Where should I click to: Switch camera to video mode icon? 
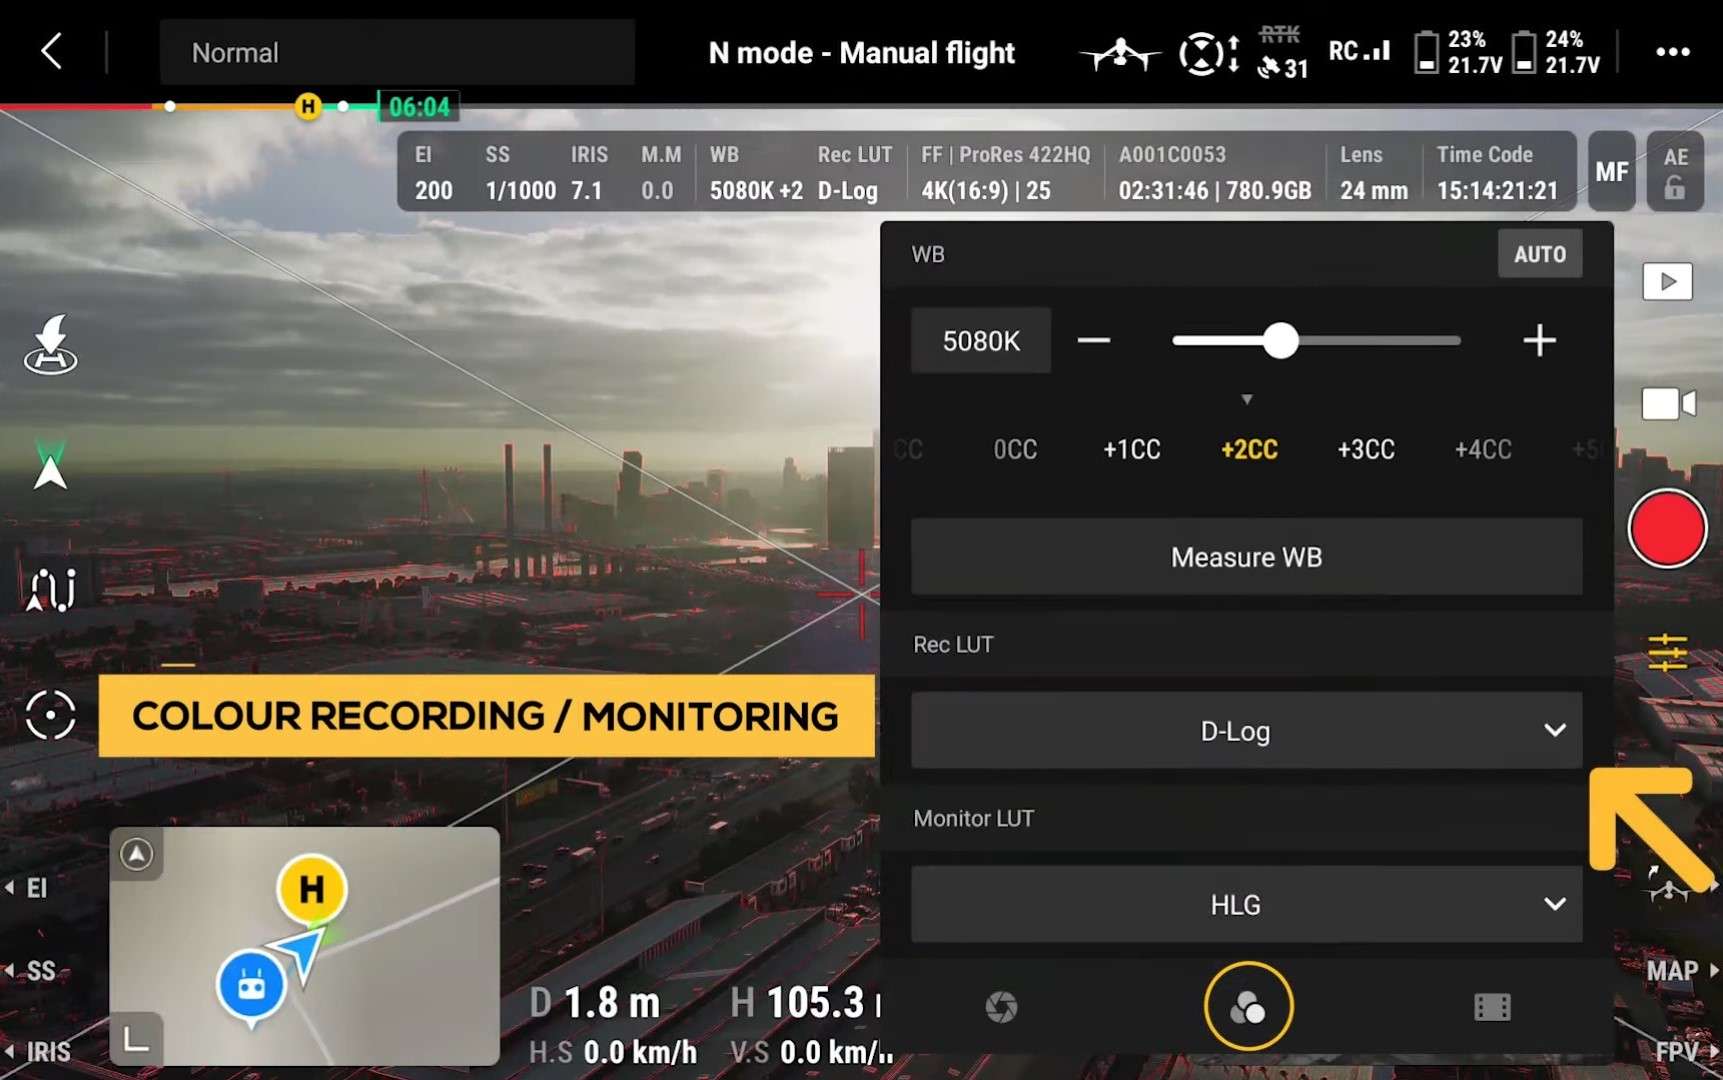tap(1668, 403)
